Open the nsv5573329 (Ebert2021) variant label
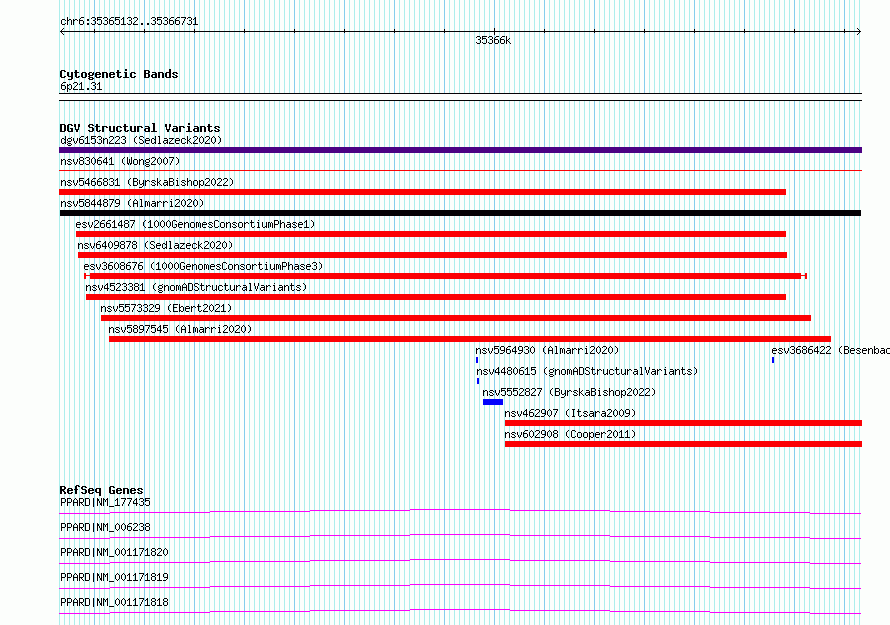Image resolution: width=890 pixels, height=625 pixels. tap(166, 308)
